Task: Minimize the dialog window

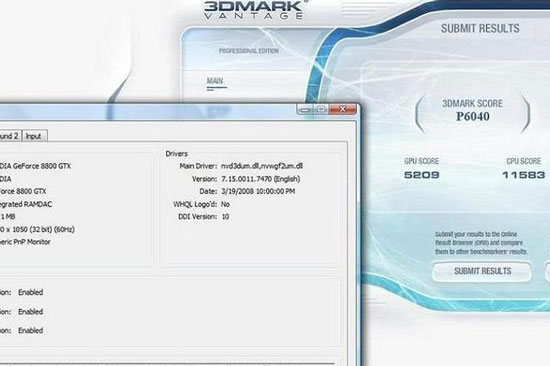Action: click(x=305, y=109)
